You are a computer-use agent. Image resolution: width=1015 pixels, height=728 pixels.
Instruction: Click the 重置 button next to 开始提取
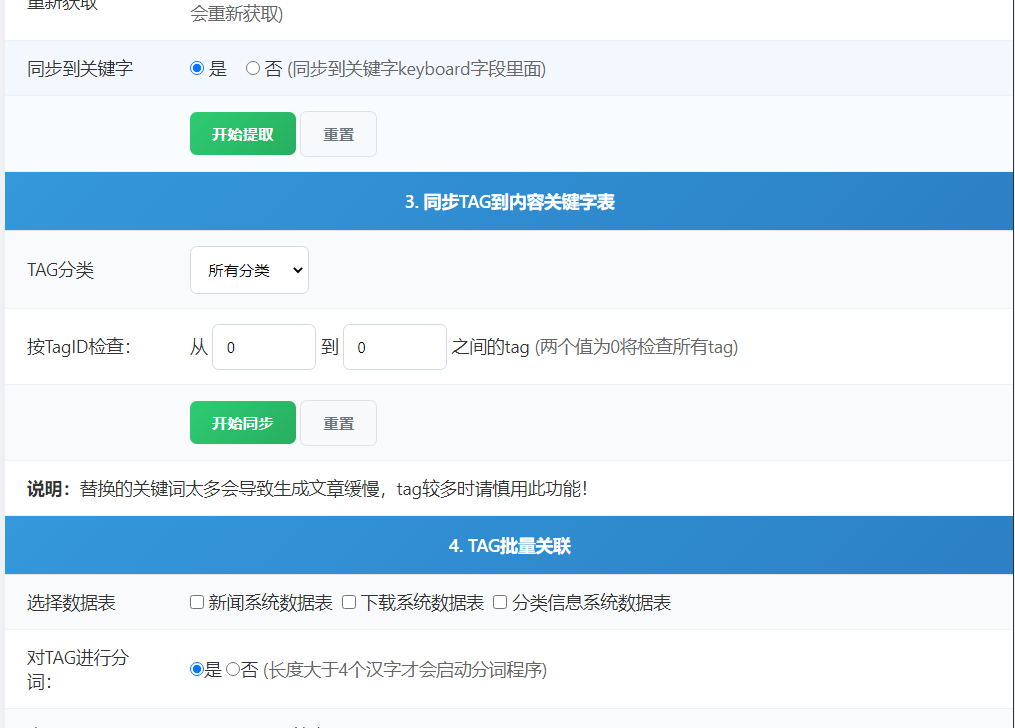tap(338, 133)
